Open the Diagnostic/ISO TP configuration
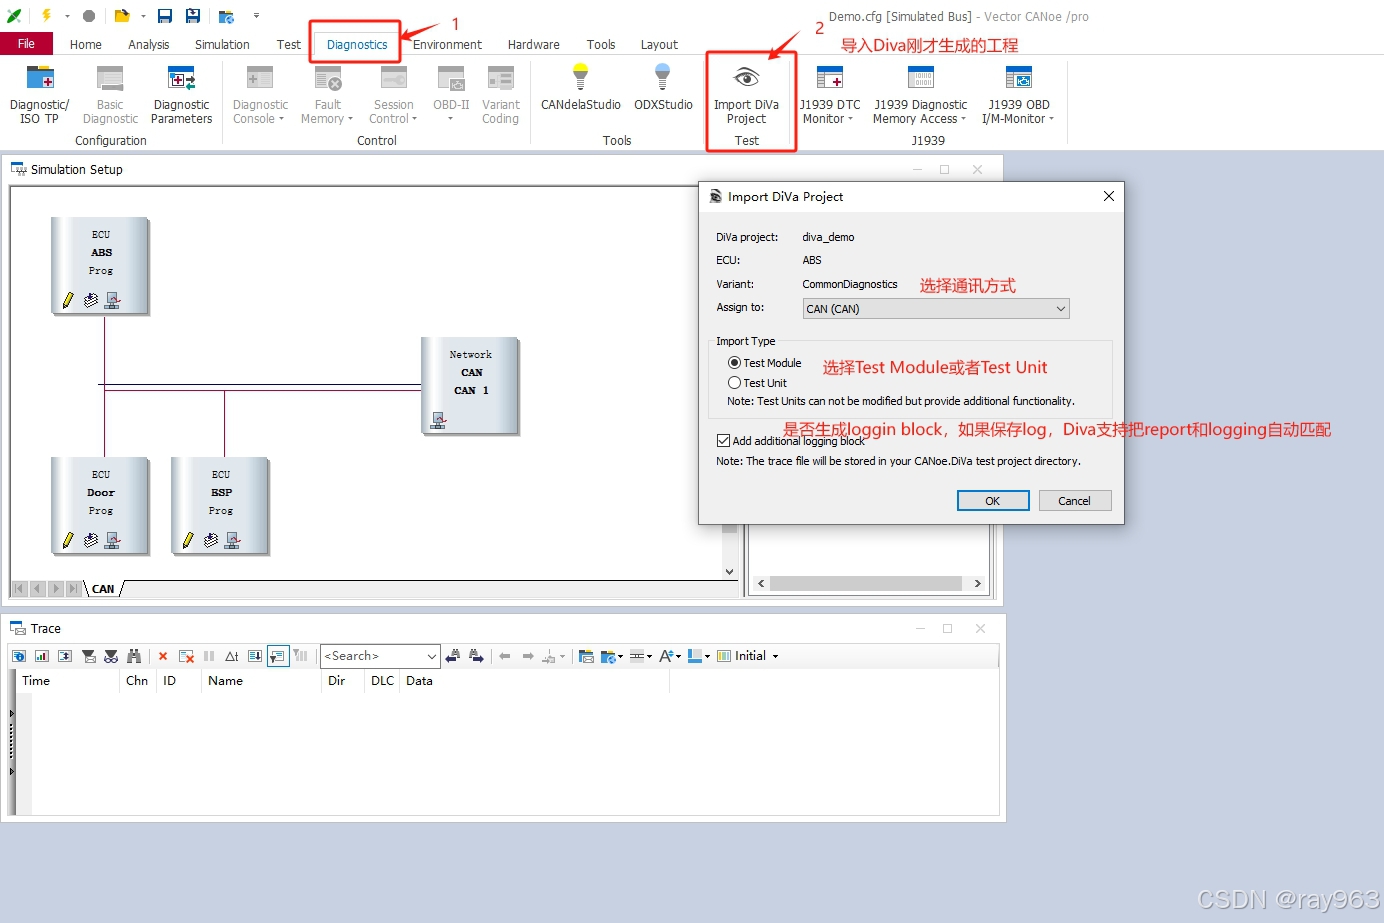 (39, 95)
